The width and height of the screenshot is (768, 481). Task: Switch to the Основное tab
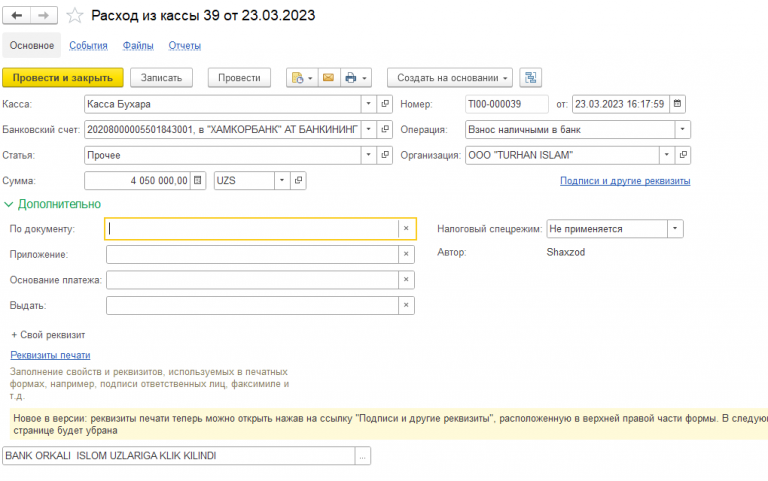pos(32,46)
